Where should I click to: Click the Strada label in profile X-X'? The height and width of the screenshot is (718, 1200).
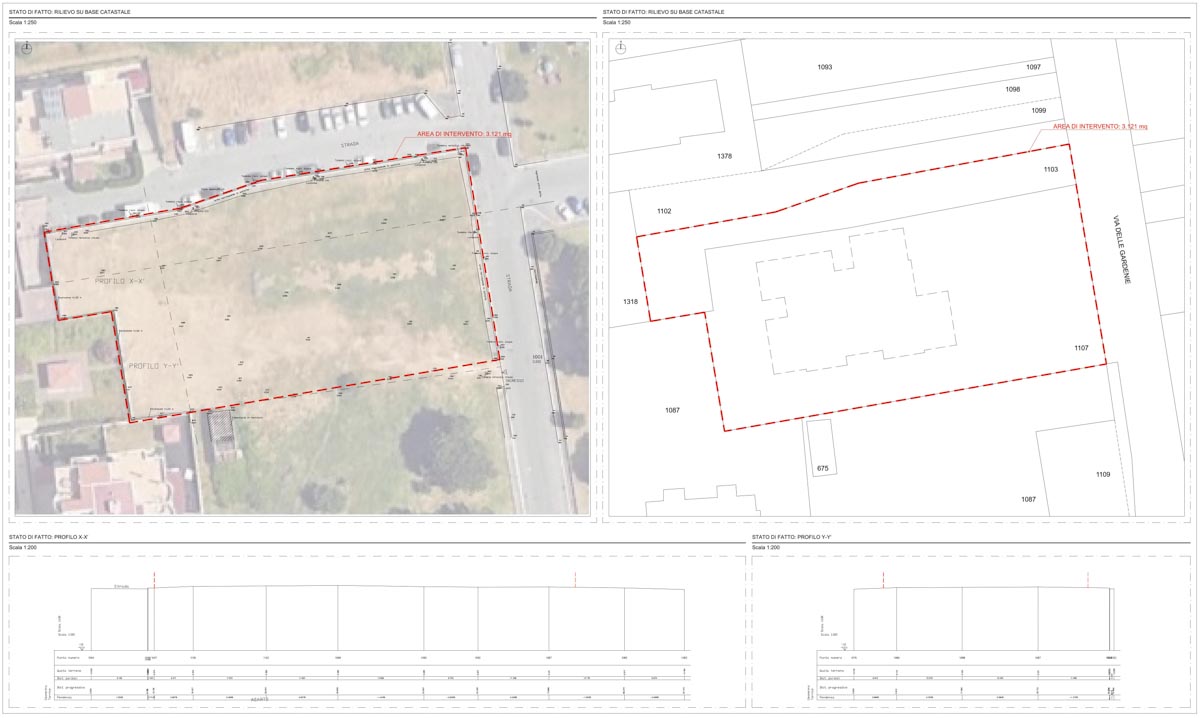pyautogui.click(x=121, y=586)
